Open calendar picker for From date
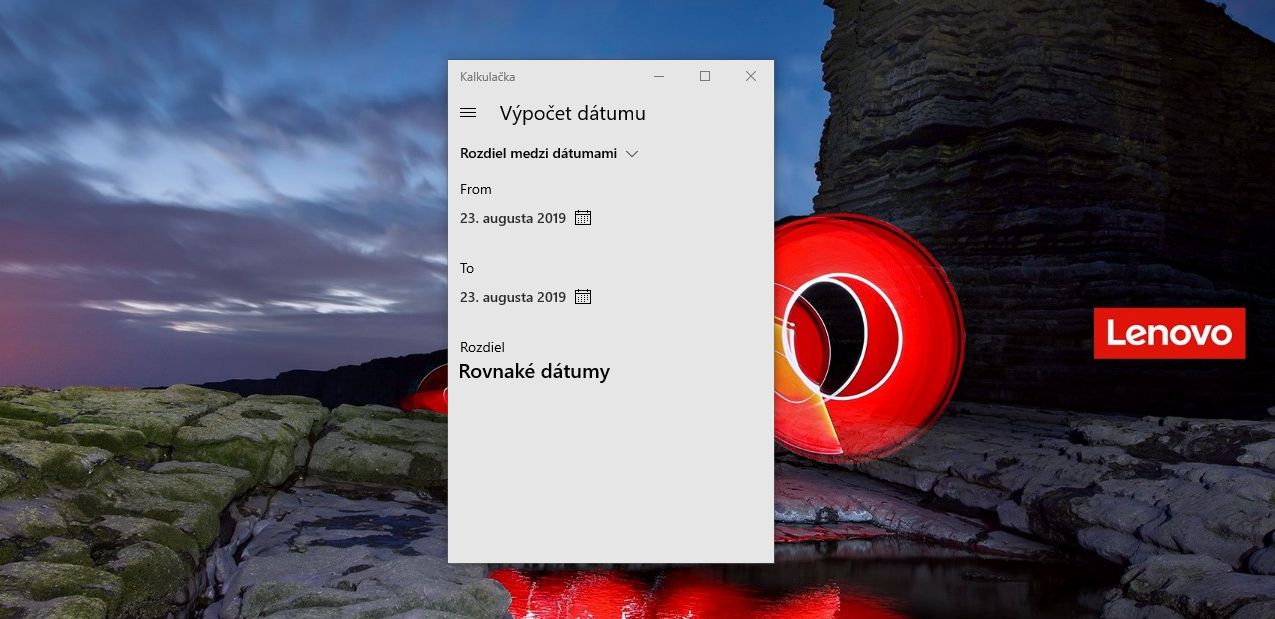This screenshot has width=1275, height=619. click(x=583, y=217)
